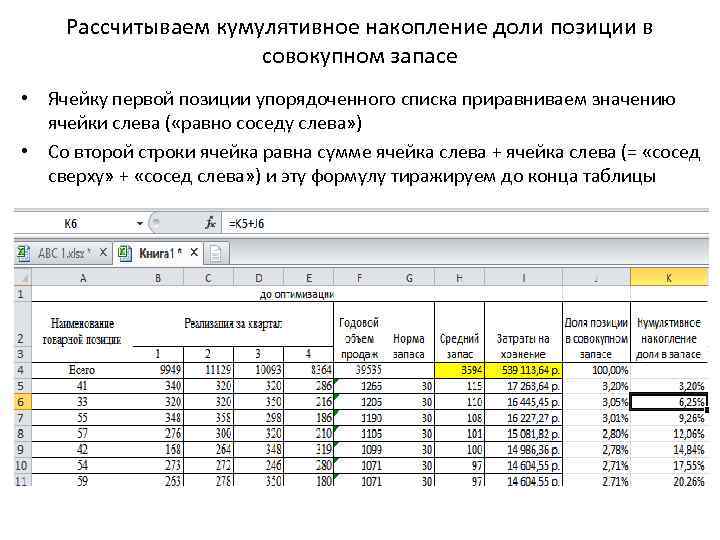Close the ABC 1.xlsx workbook tab
Image resolution: width=720 pixels, height=540 pixels.
103,252
